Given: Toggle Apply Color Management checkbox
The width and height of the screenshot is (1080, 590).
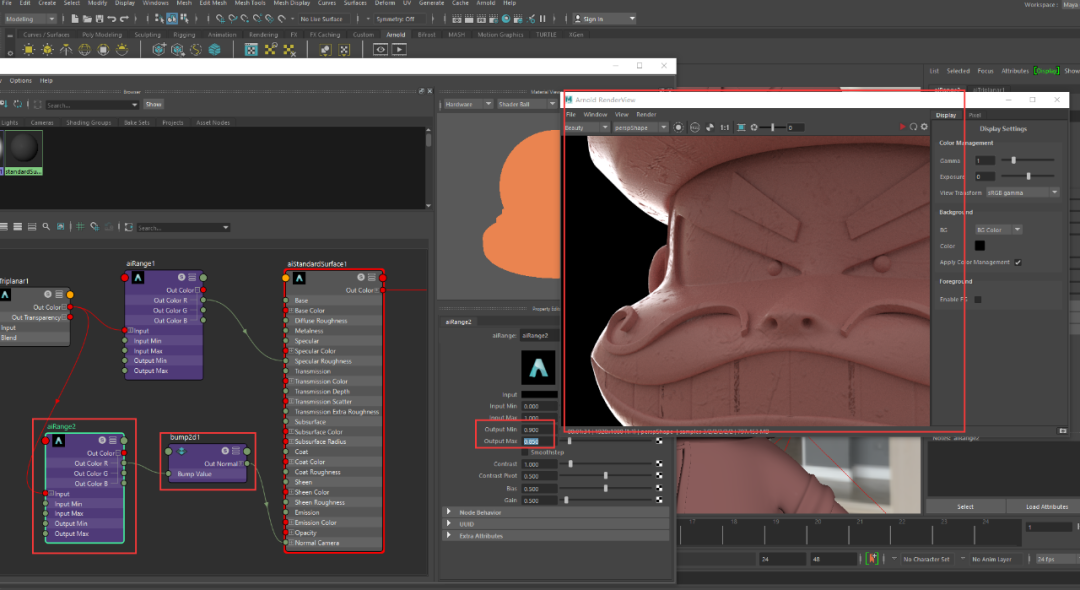Looking at the screenshot, I should coord(1017,262).
